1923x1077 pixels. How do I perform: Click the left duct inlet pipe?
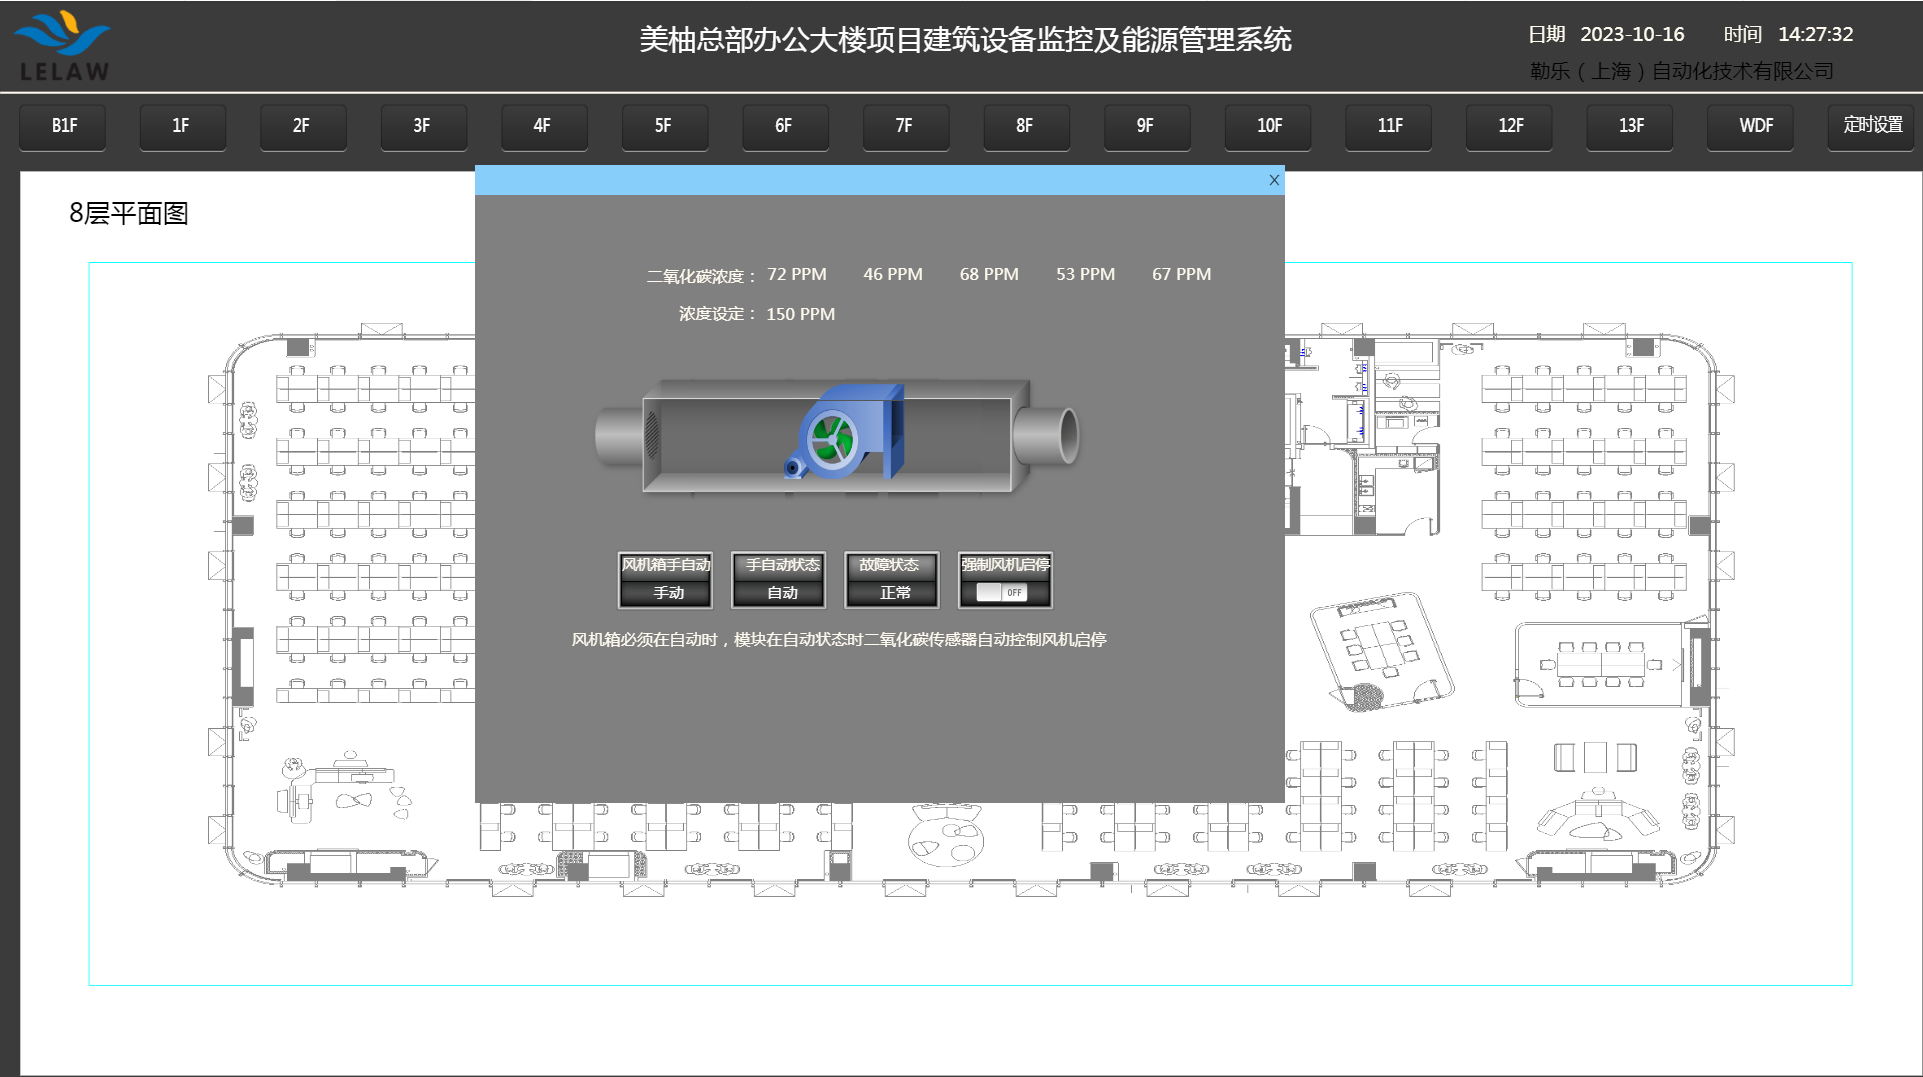[x=618, y=436]
